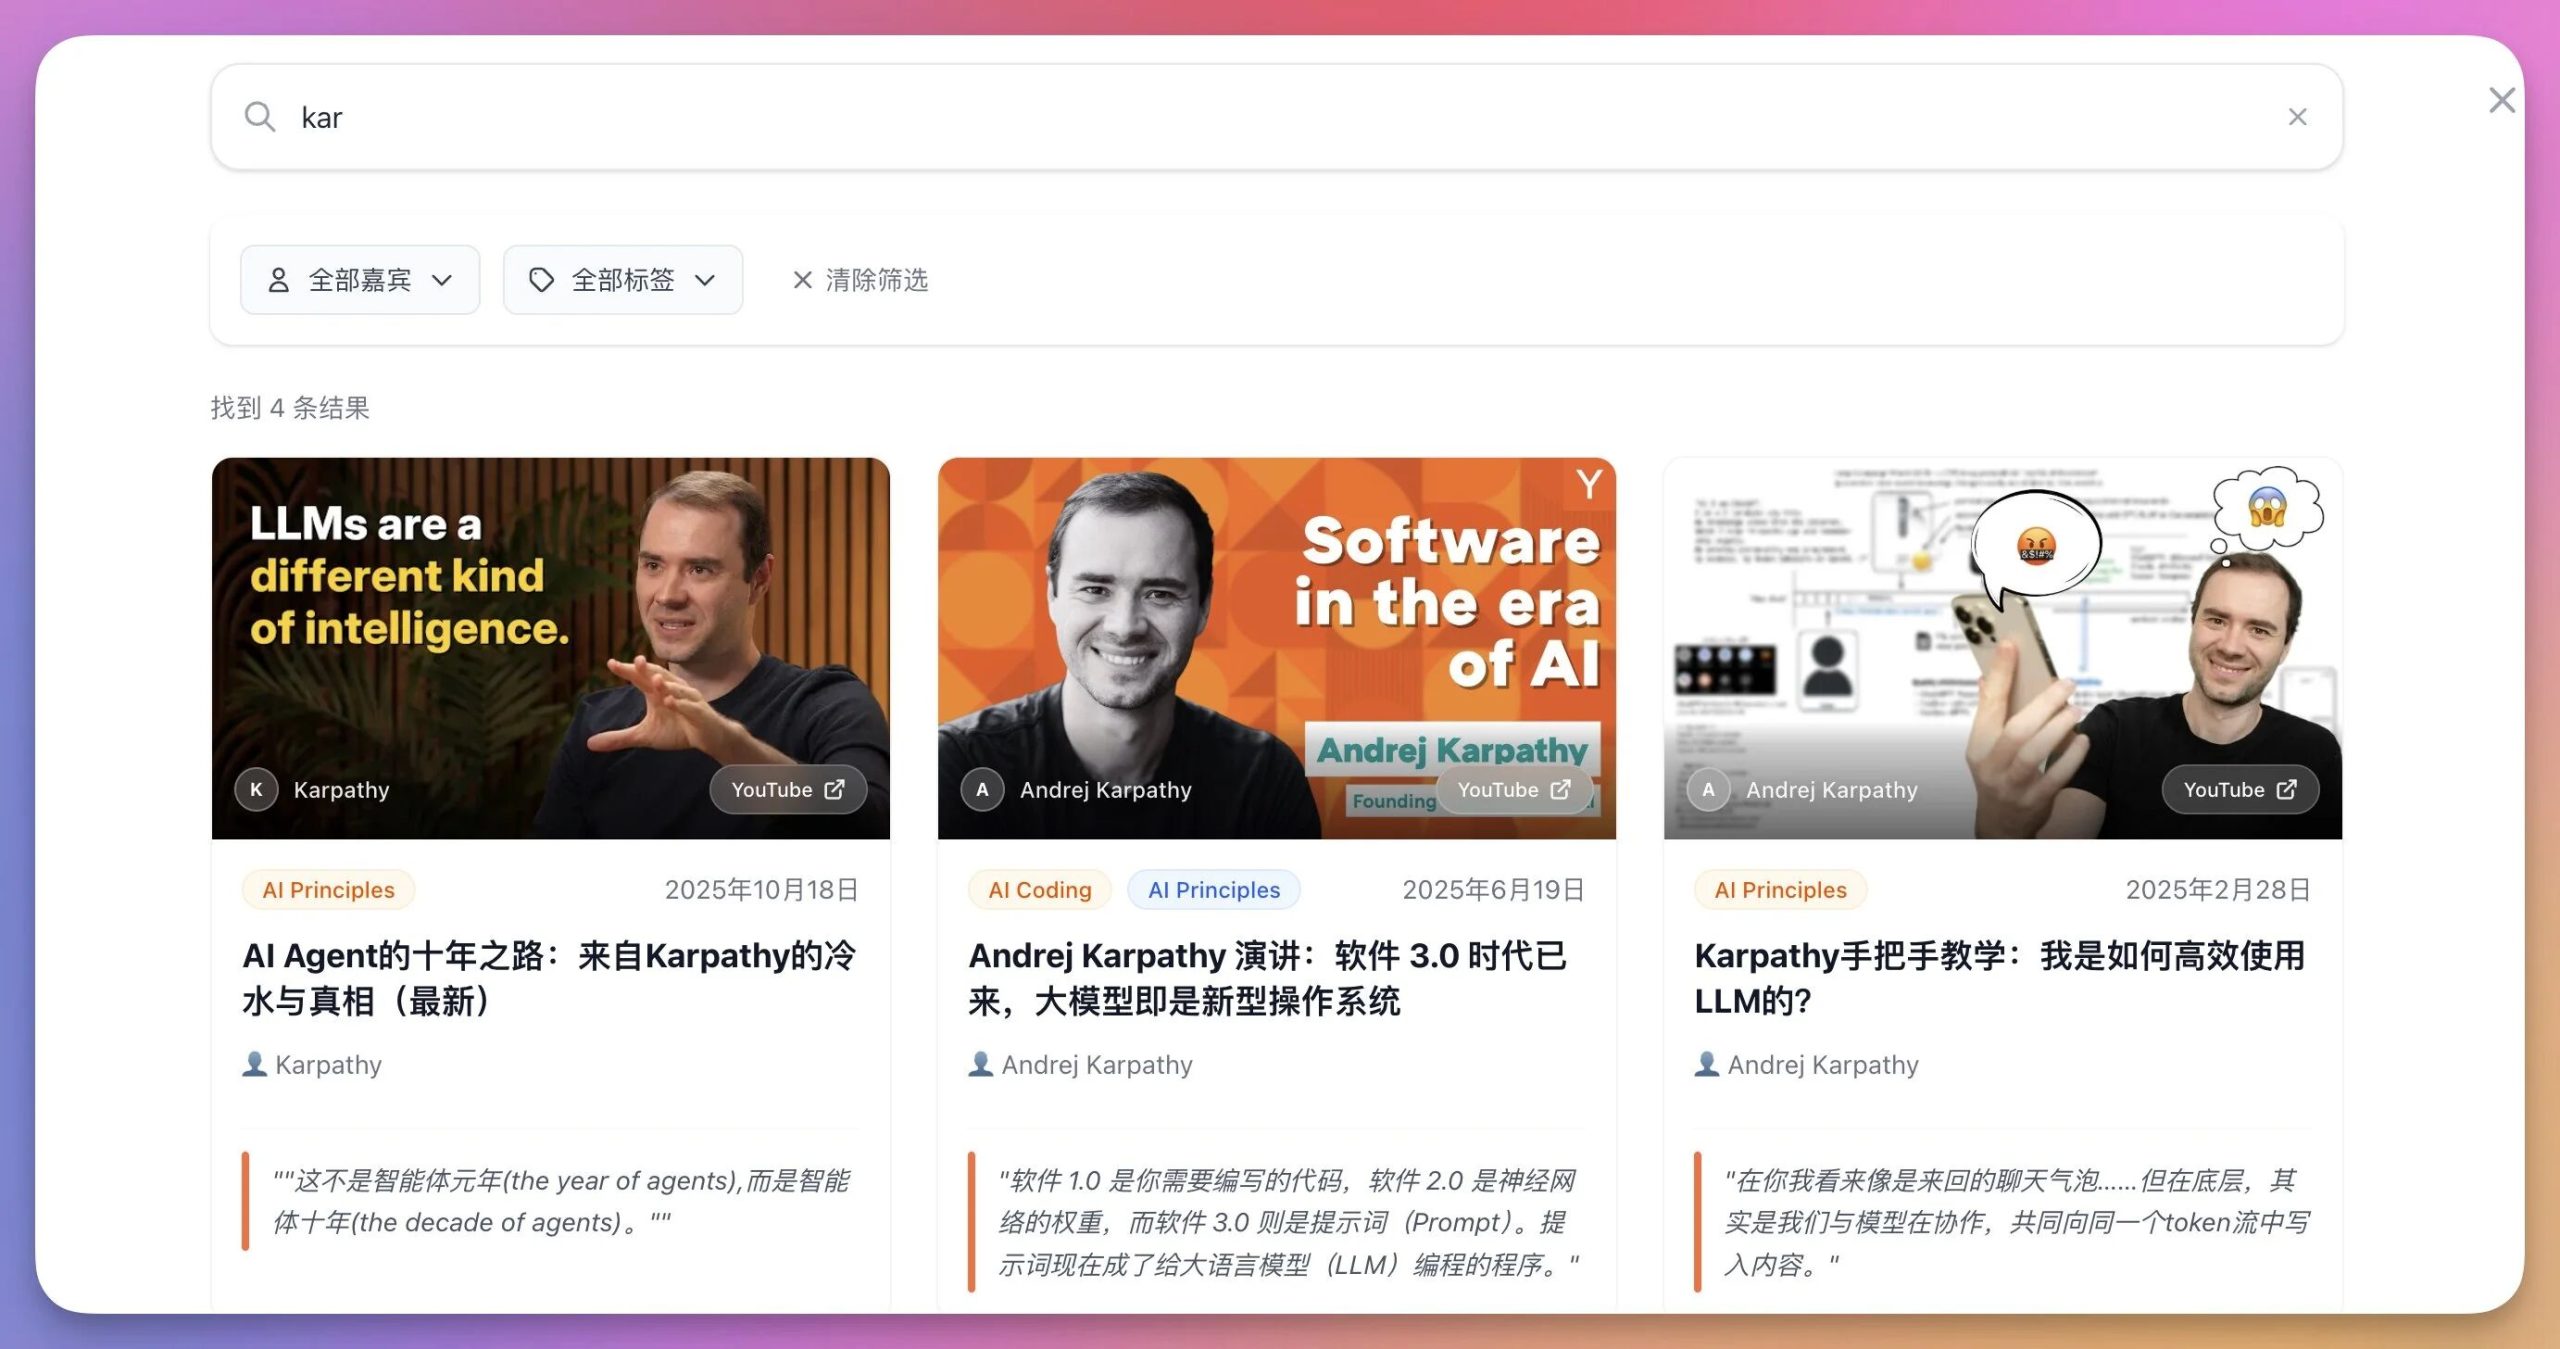Click the search magnifier icon
Image resolution: width=2560 pixels, height=1349 pixels.
pyautogui.click(x=259, y=117)
